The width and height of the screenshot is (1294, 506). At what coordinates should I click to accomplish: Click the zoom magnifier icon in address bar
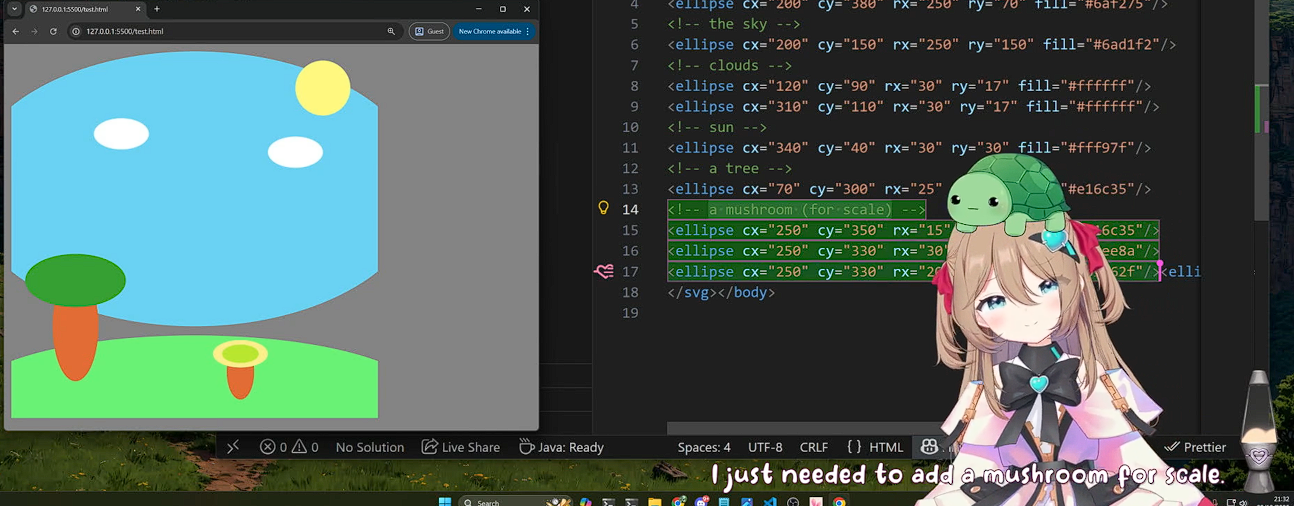pos(391,31)
